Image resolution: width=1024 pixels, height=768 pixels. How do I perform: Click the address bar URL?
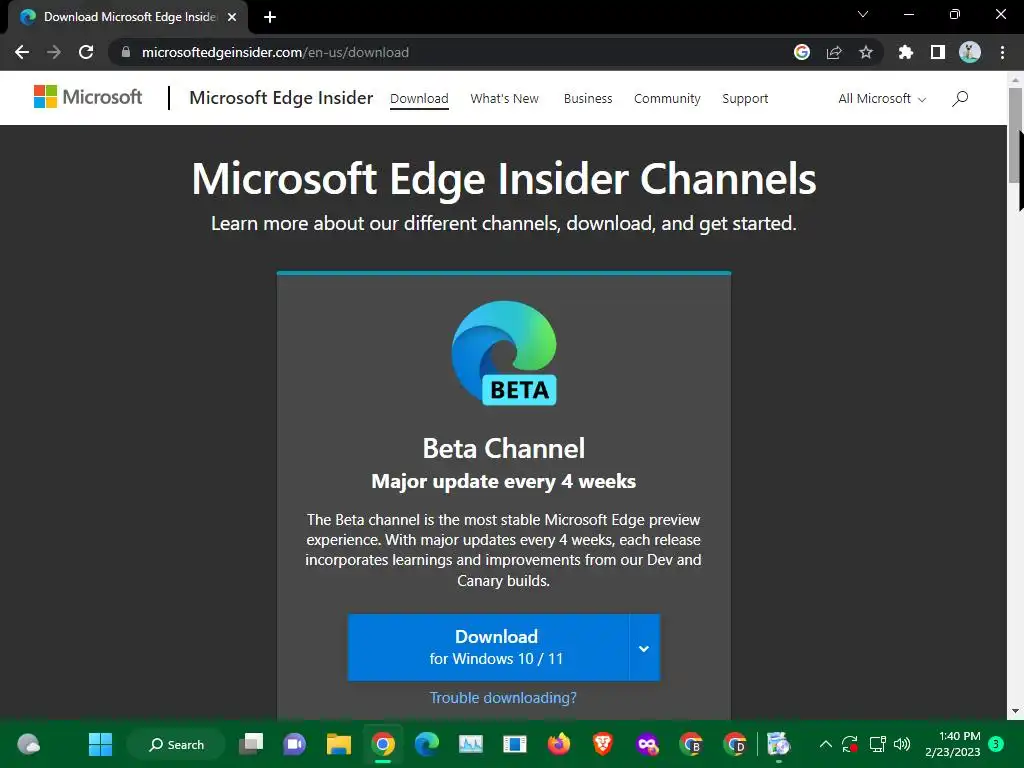(275, 52)
